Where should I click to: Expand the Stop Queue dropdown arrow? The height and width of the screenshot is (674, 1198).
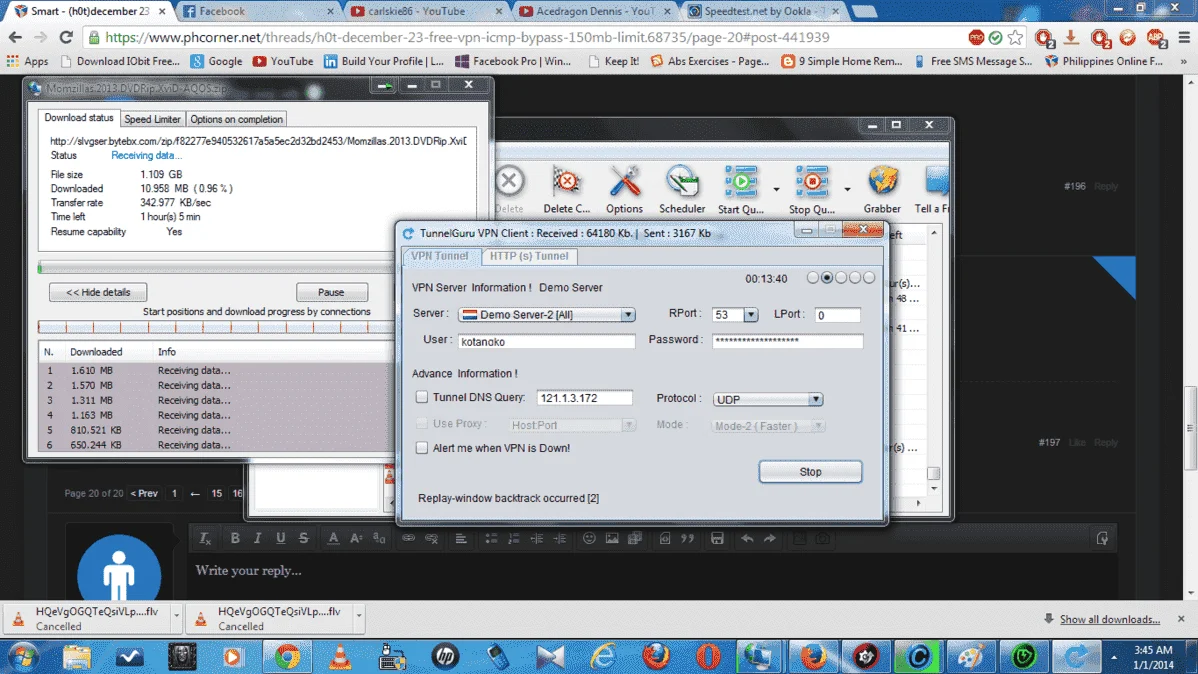click(847, 189)
